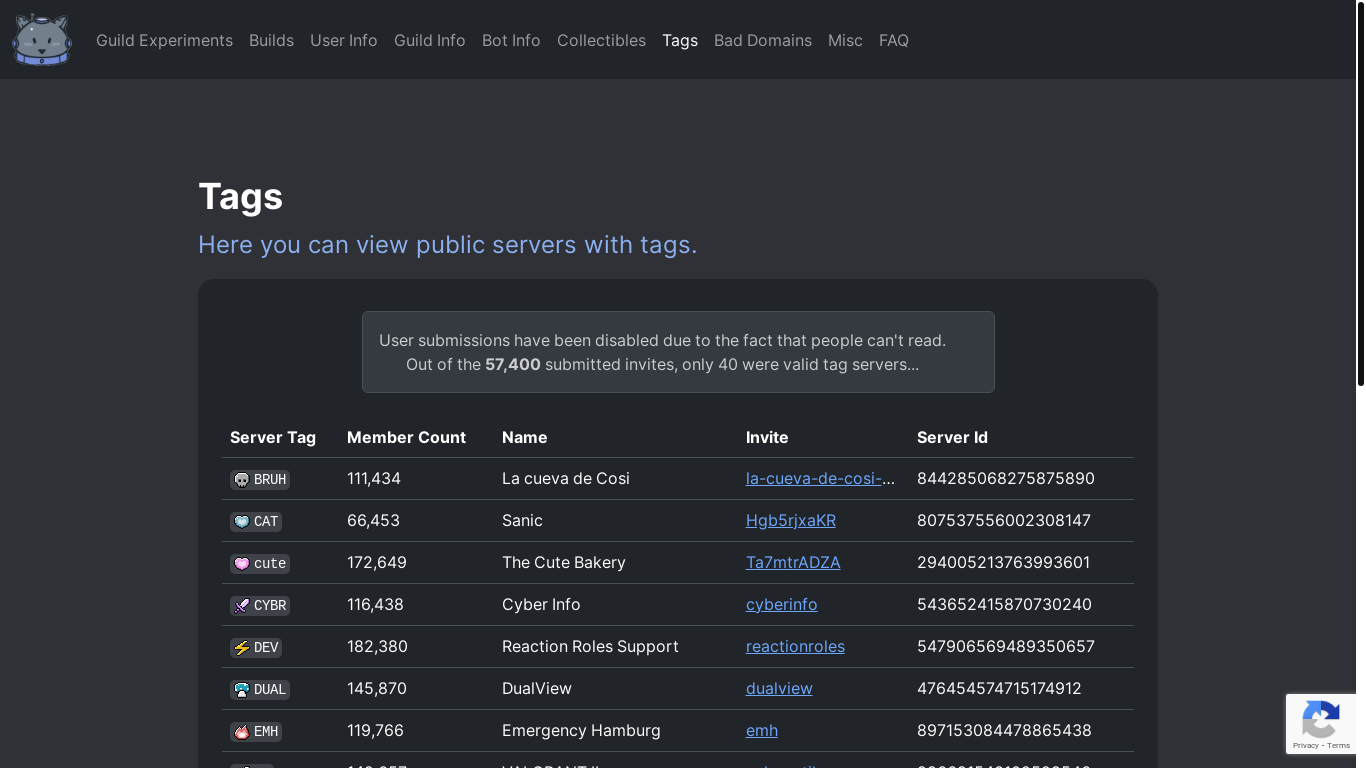Viewport: 1366px width, 768px height.
Task: Click the purple sword icon on CYBR tag
Action: pyautogui.click(x=241, y=606)
